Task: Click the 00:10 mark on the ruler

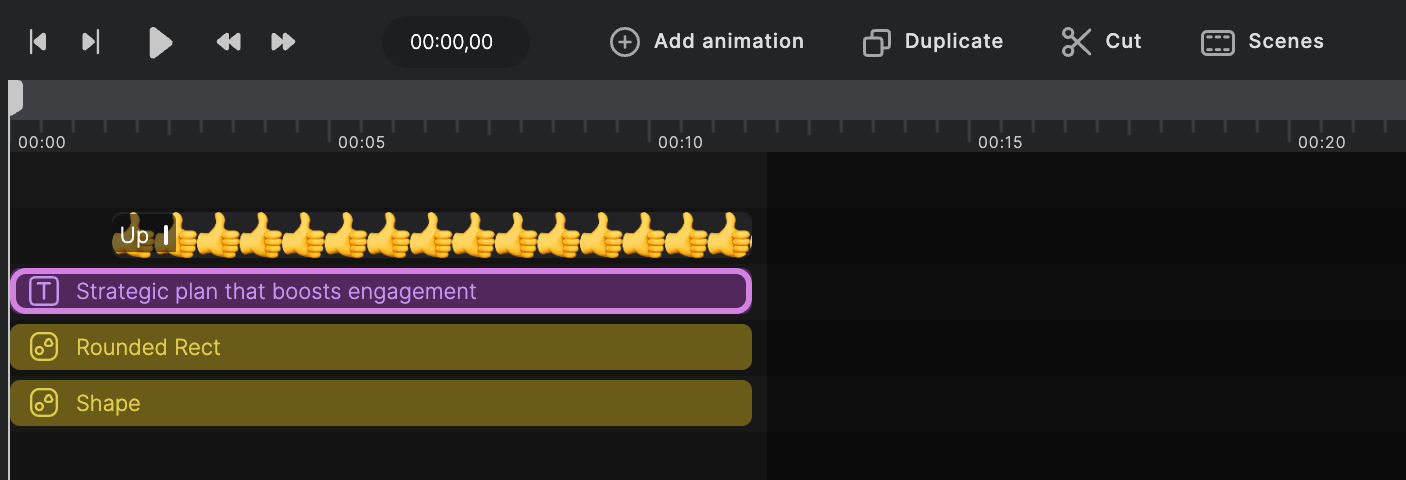Action: [x=680, y=143]
